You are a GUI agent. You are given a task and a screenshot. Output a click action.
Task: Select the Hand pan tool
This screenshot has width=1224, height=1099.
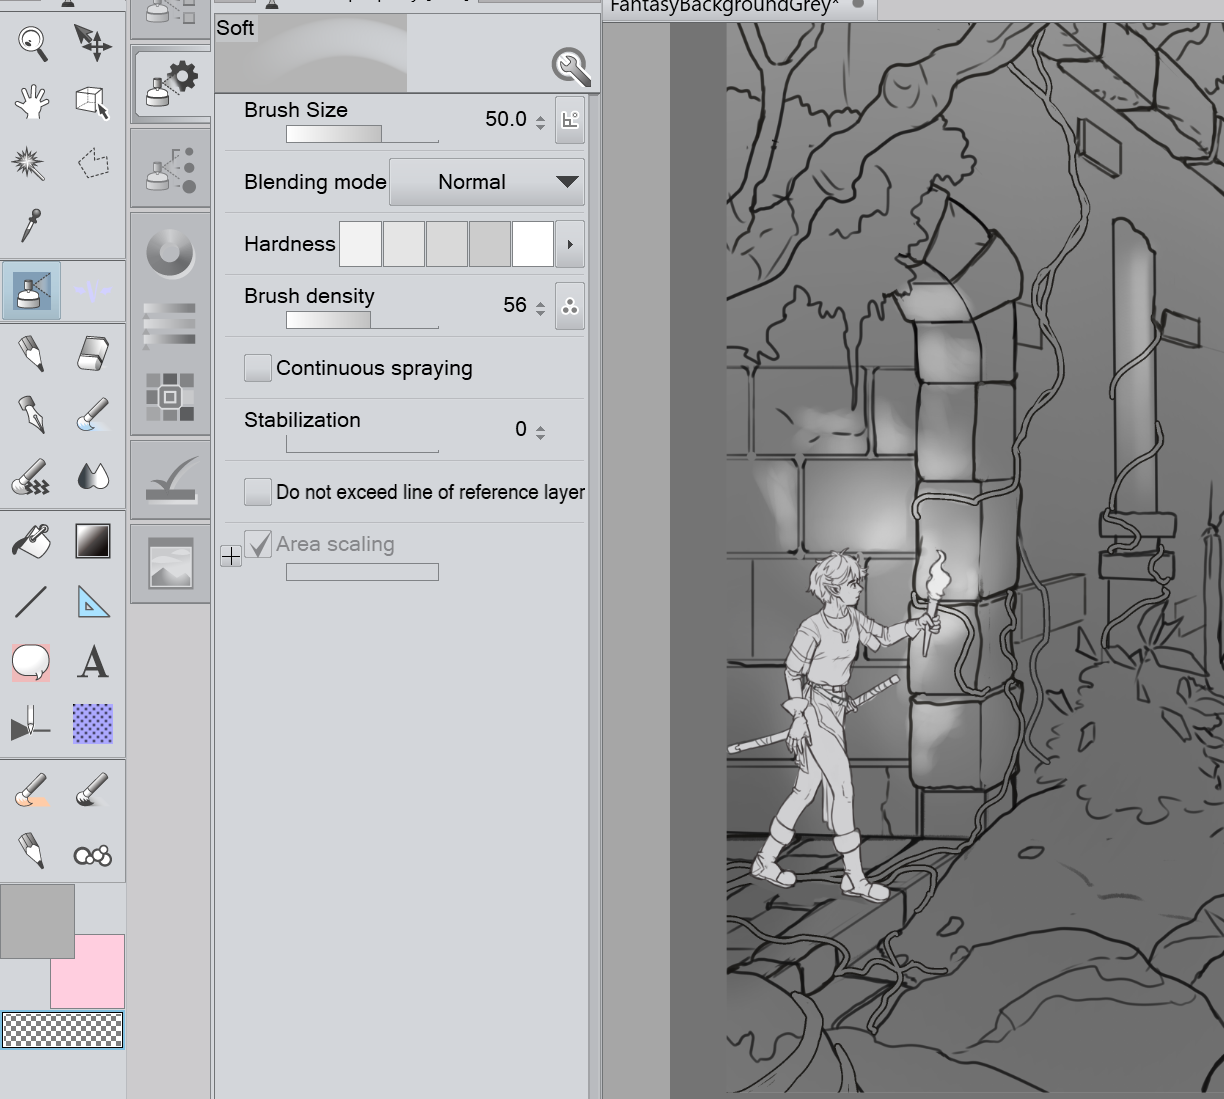[32, 102]
